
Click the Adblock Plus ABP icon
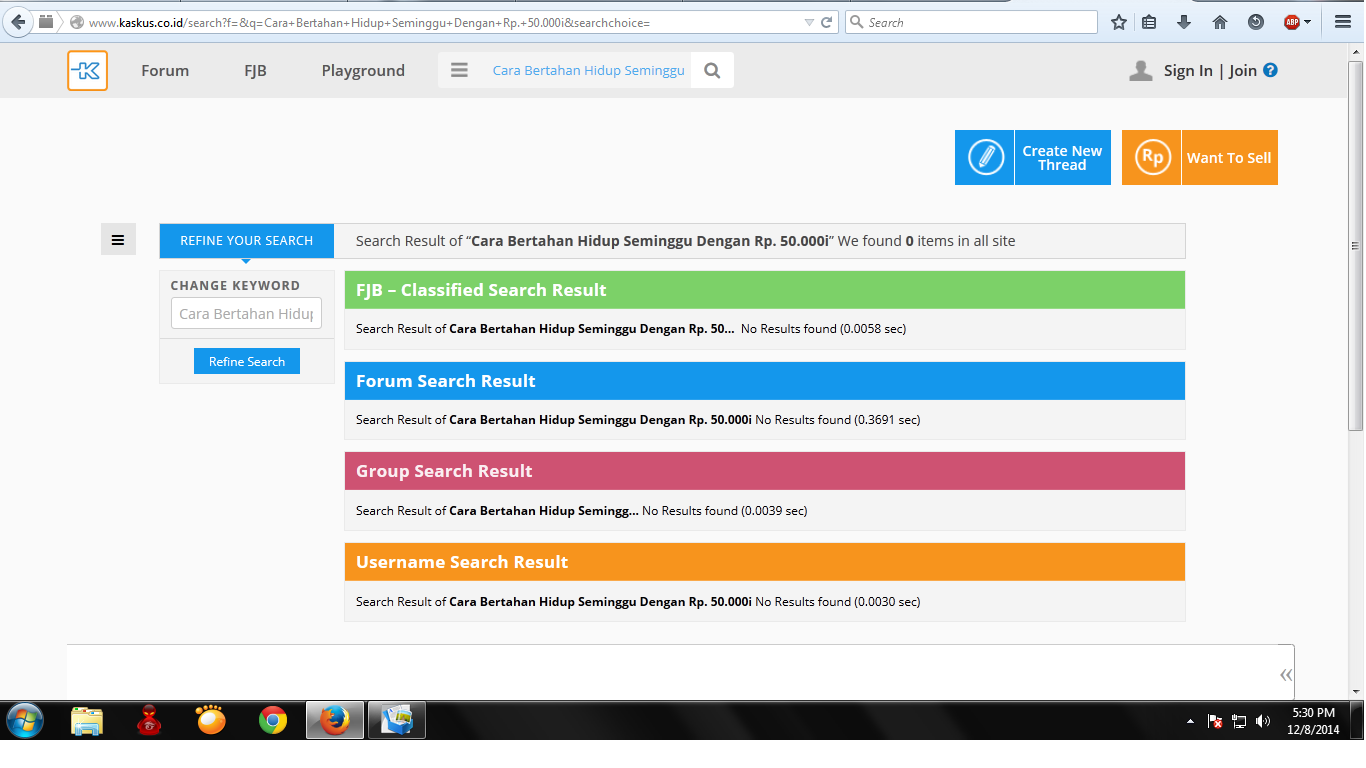click(1292, 22)
